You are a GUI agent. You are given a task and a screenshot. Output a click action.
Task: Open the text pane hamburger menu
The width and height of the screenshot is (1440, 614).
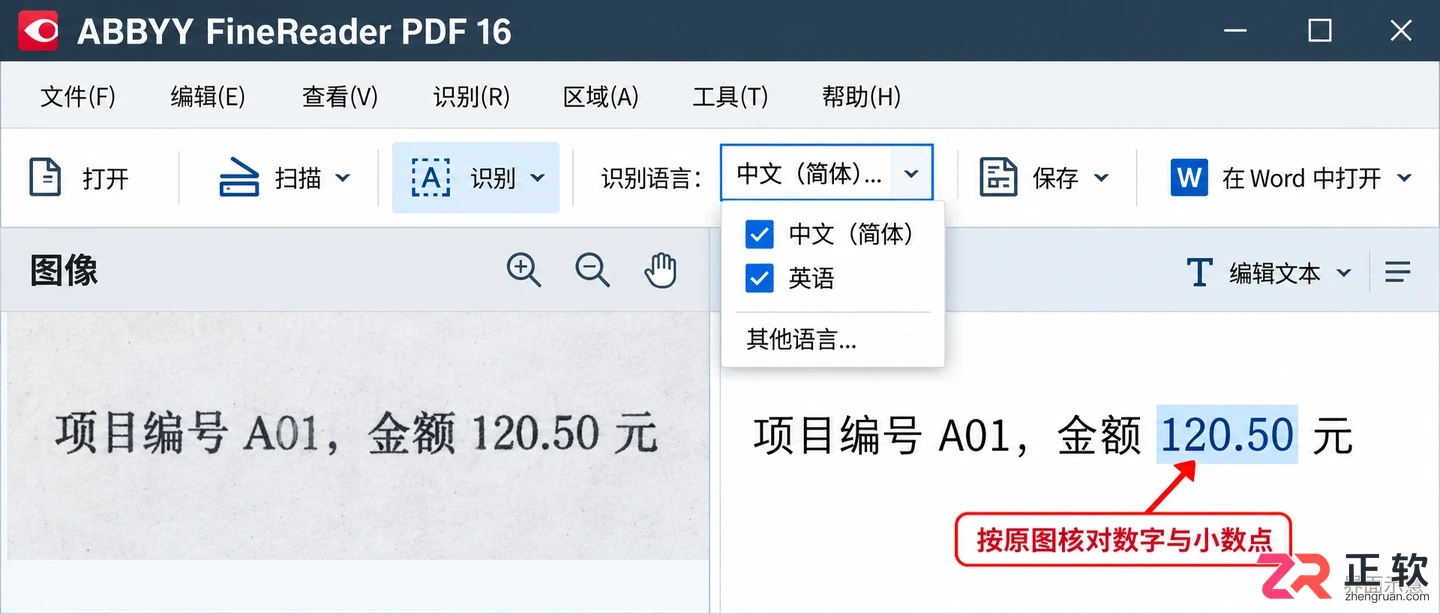click(1398, 272)
